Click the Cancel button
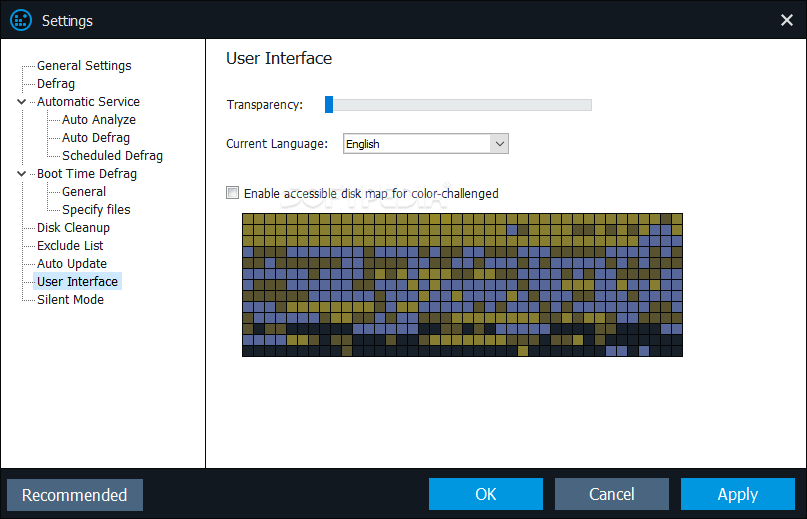The height and width of the screenshot is (519, 807). tap(611, 494)
